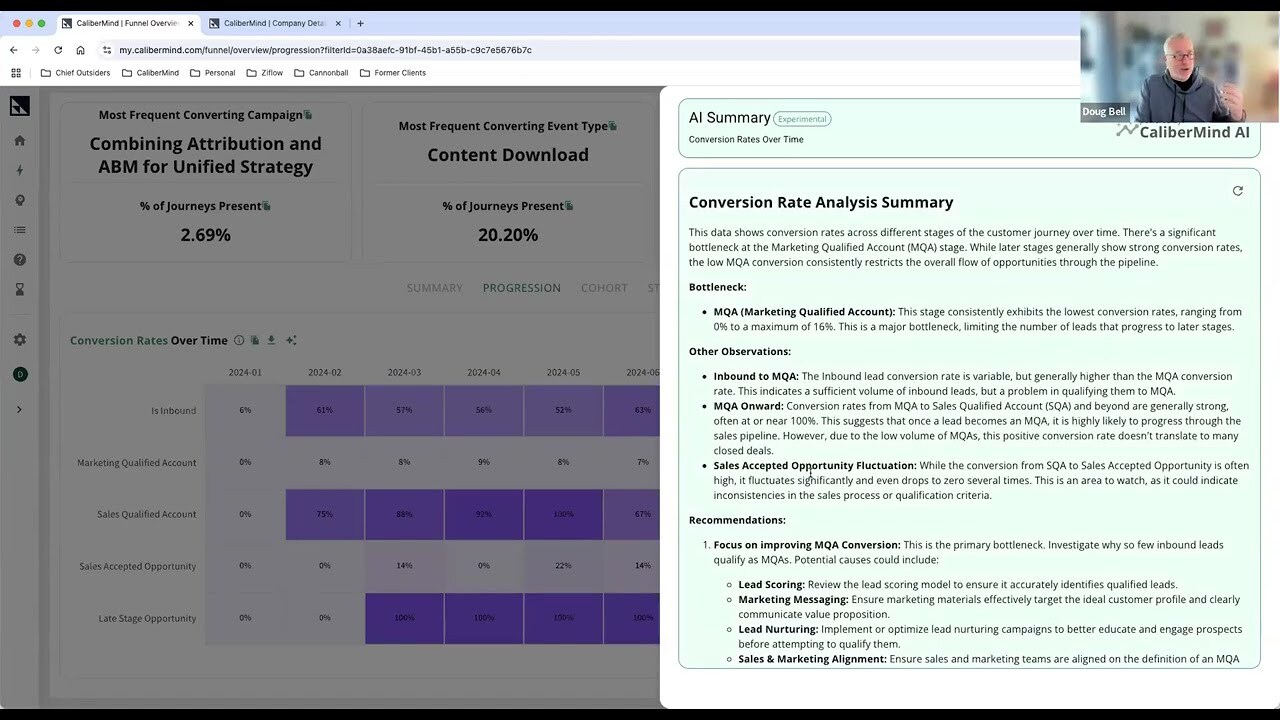The width and height of the screenshot is (1280, 720).
Task: Select the Home icon in the sidebar
Action: click(x=20, y=140)
